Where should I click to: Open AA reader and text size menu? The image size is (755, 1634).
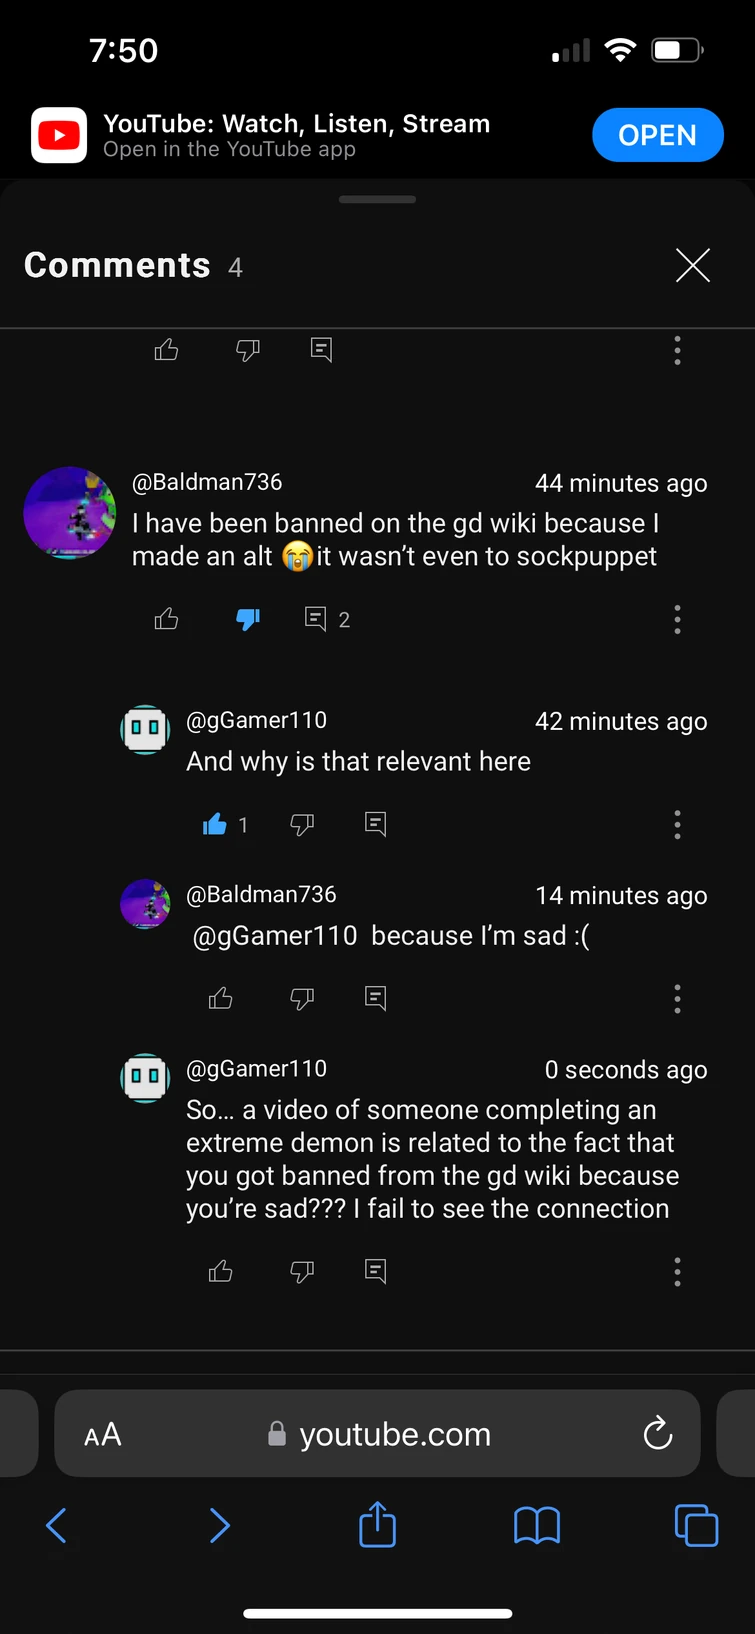pos(103,1435)
